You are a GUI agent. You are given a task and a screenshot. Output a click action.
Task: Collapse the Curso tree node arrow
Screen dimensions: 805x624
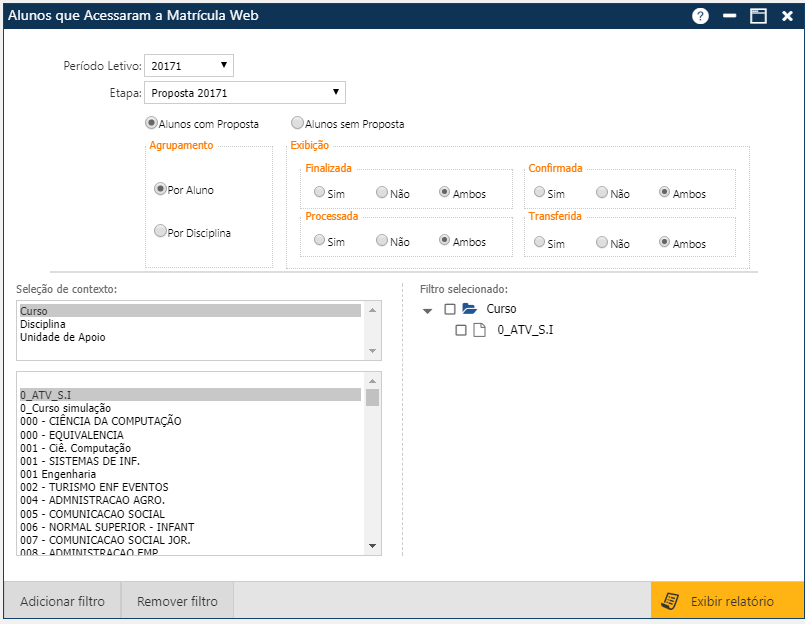click(x=428, y=311)
